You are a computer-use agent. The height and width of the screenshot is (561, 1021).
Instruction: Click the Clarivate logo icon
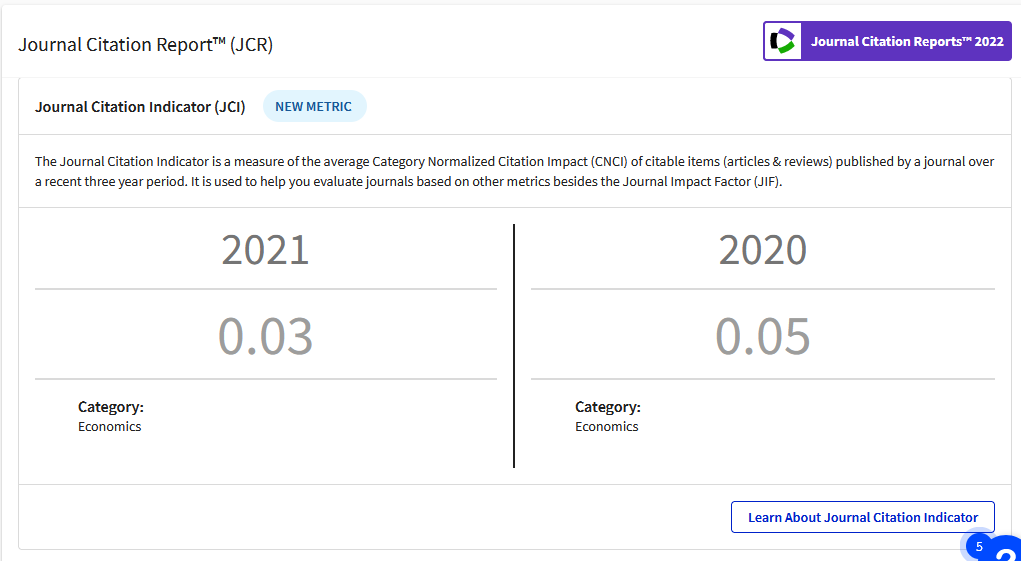(782, 41)
